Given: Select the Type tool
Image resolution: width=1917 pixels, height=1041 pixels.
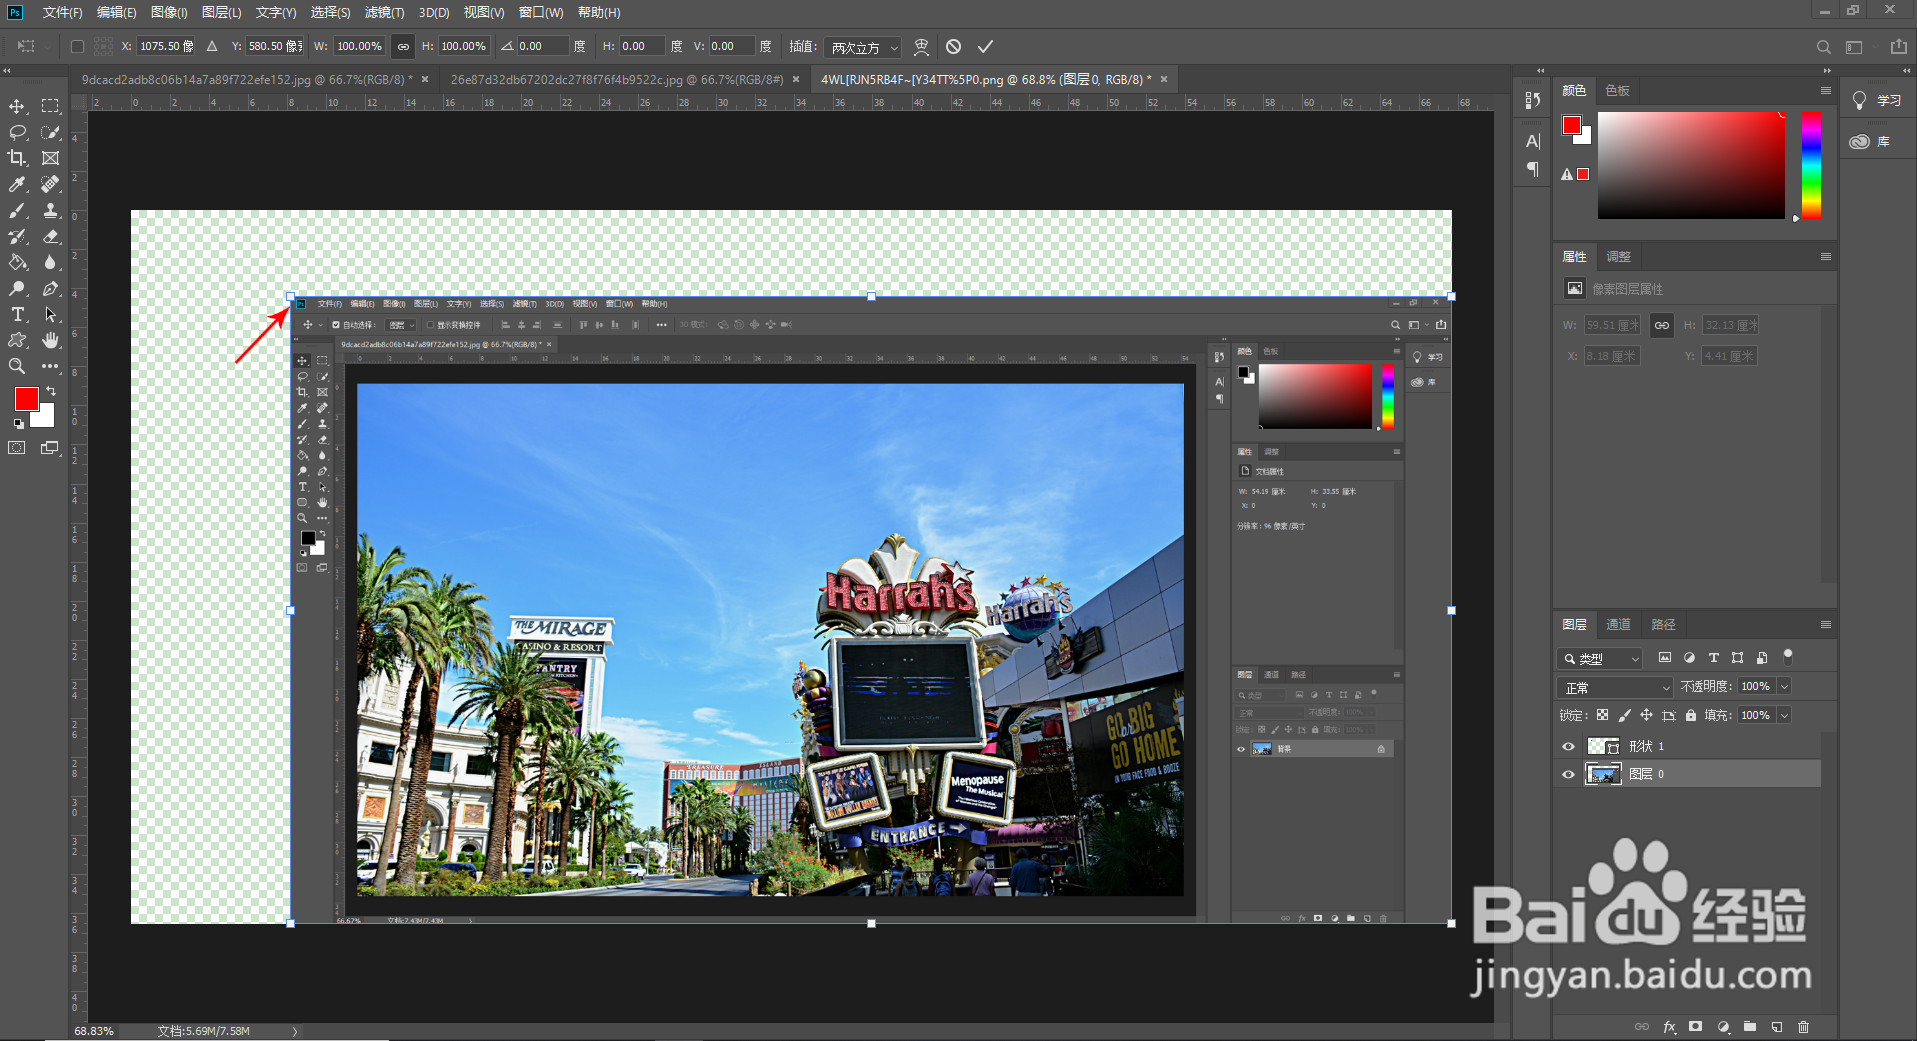Looking at the screenshot, I should tap(17, 314).
